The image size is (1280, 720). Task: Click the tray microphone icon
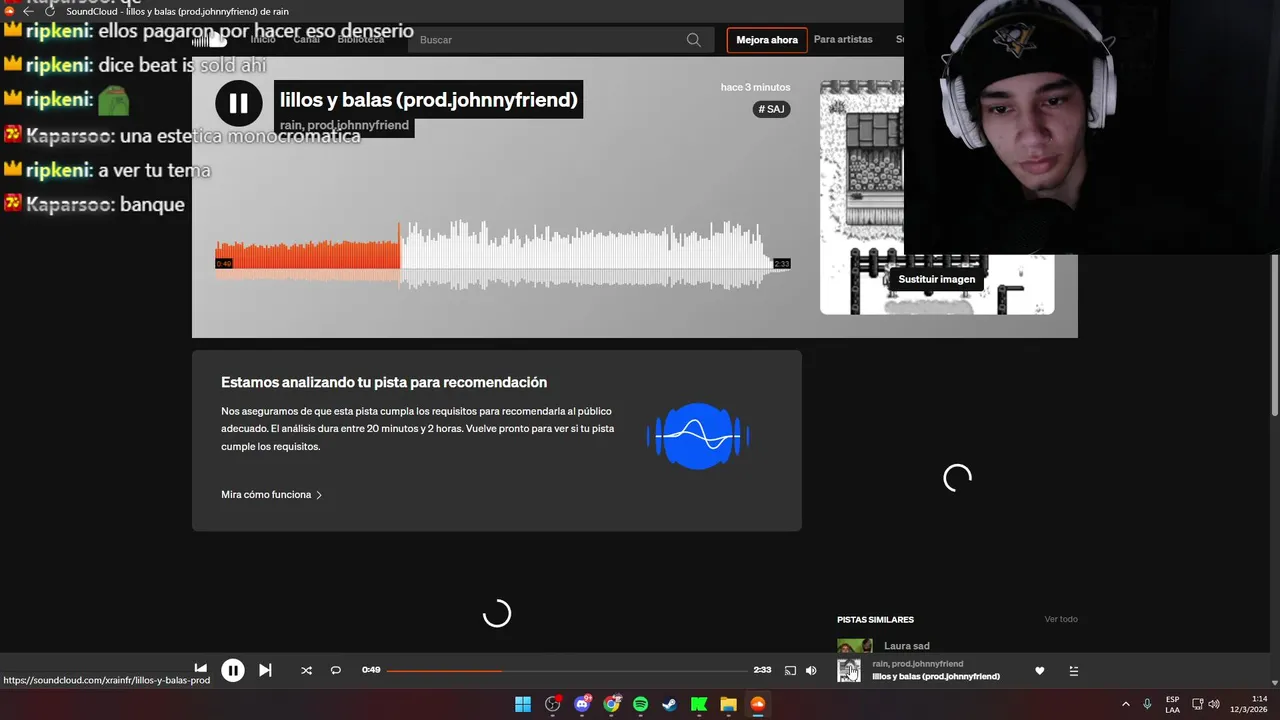pos(1147,704)
